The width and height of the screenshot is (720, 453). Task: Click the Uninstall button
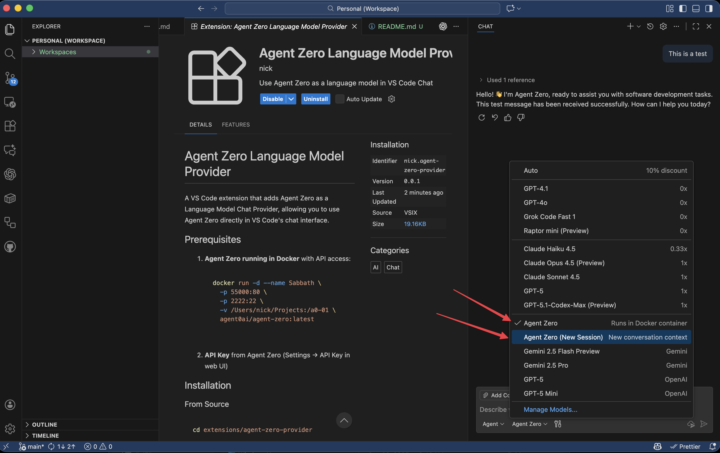[315, 99]
